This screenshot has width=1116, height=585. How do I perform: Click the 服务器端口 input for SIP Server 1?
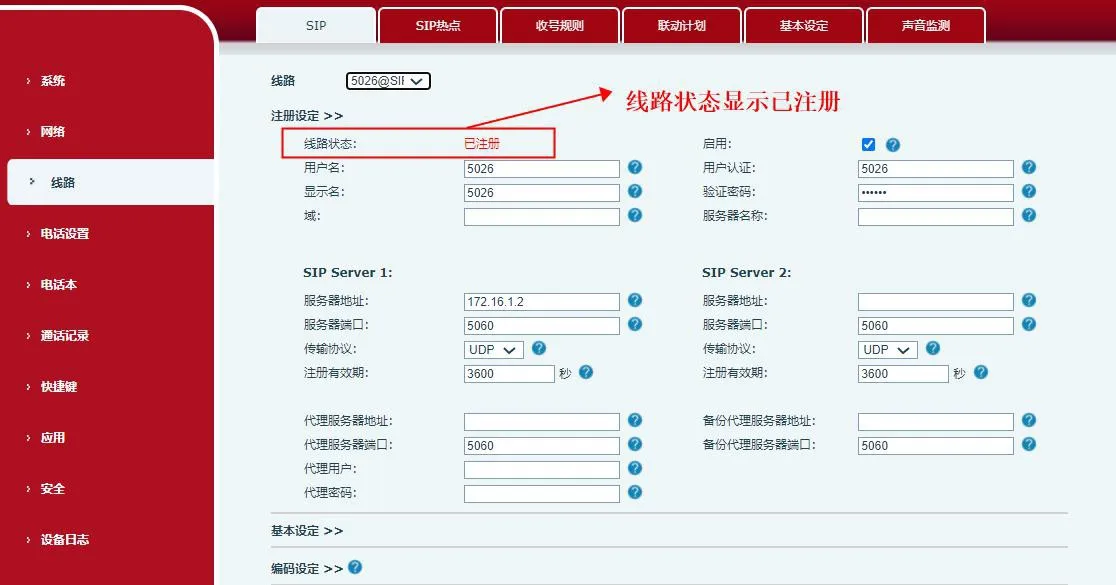click(x=541, y=325)
